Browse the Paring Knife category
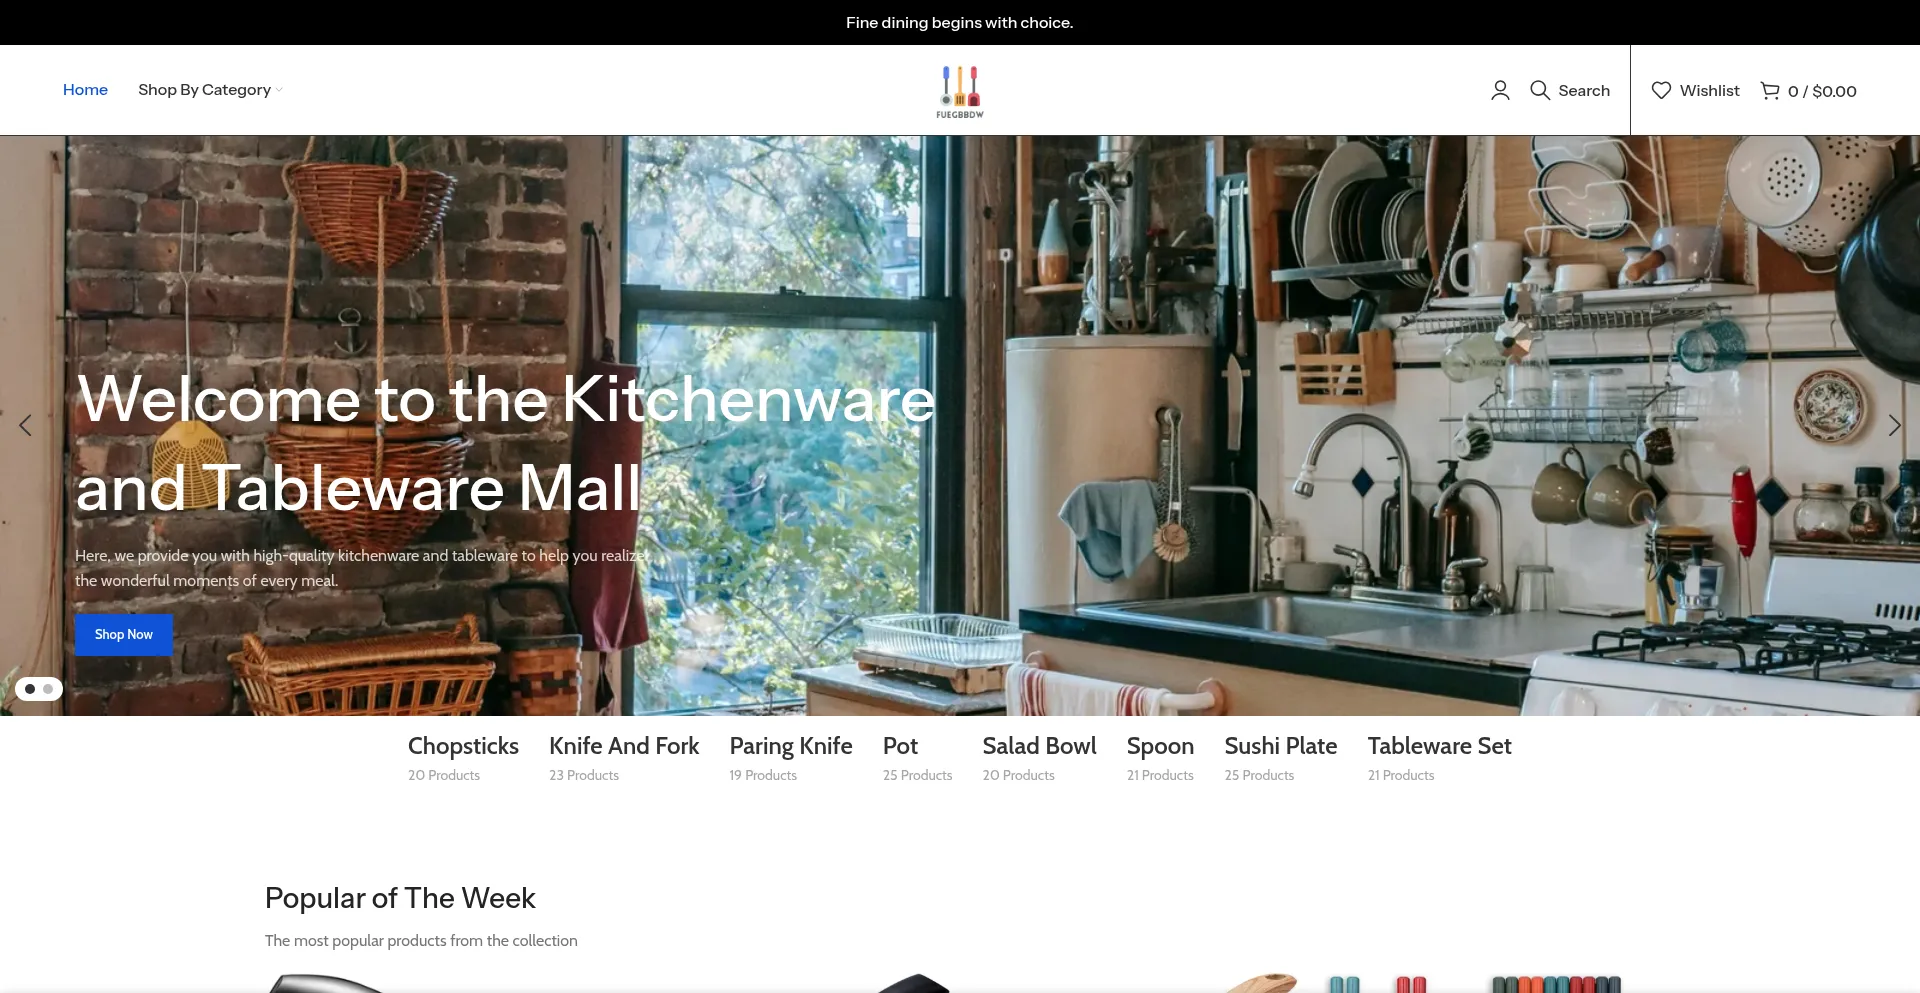 click(x=791, y=746)
